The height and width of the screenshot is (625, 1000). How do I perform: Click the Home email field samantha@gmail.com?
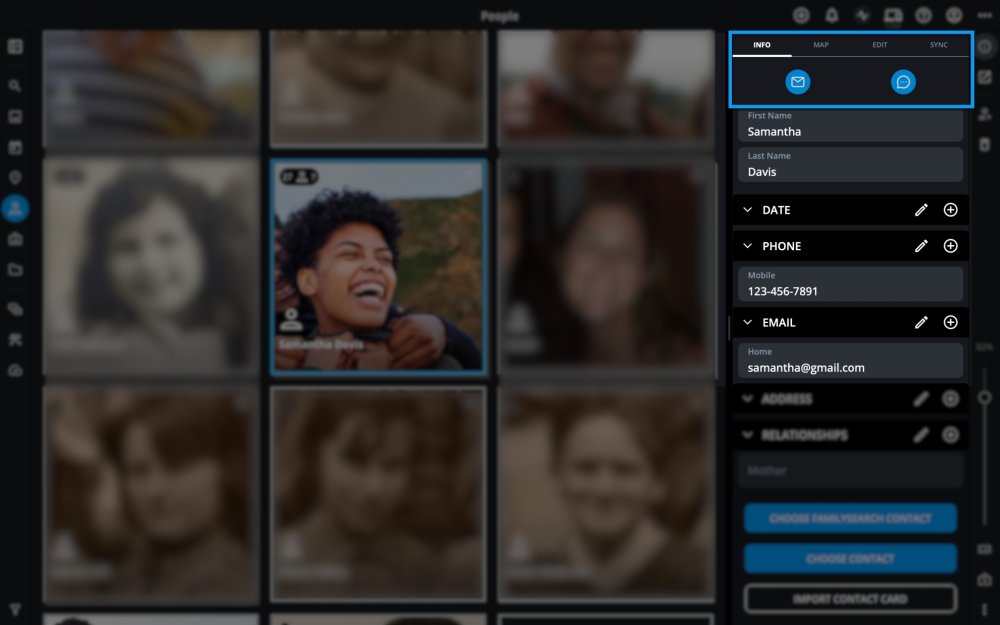coord(850,360)
